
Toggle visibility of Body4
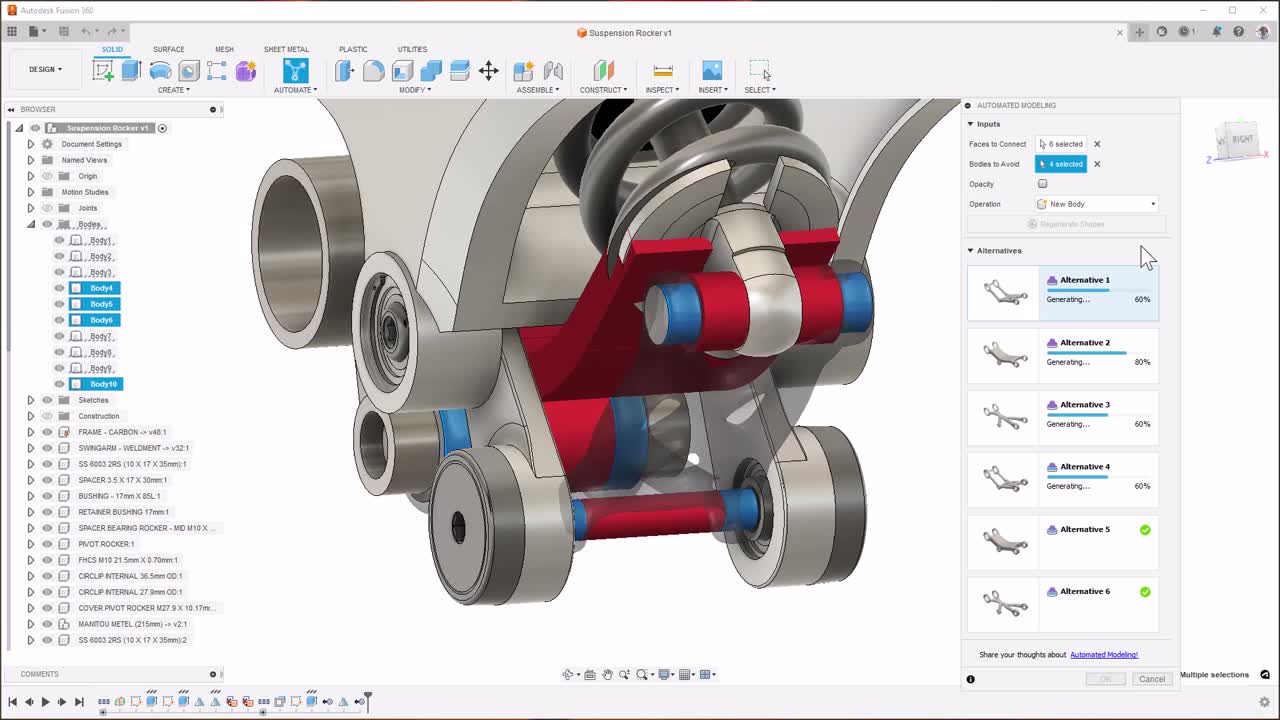(x=59, y=288)
